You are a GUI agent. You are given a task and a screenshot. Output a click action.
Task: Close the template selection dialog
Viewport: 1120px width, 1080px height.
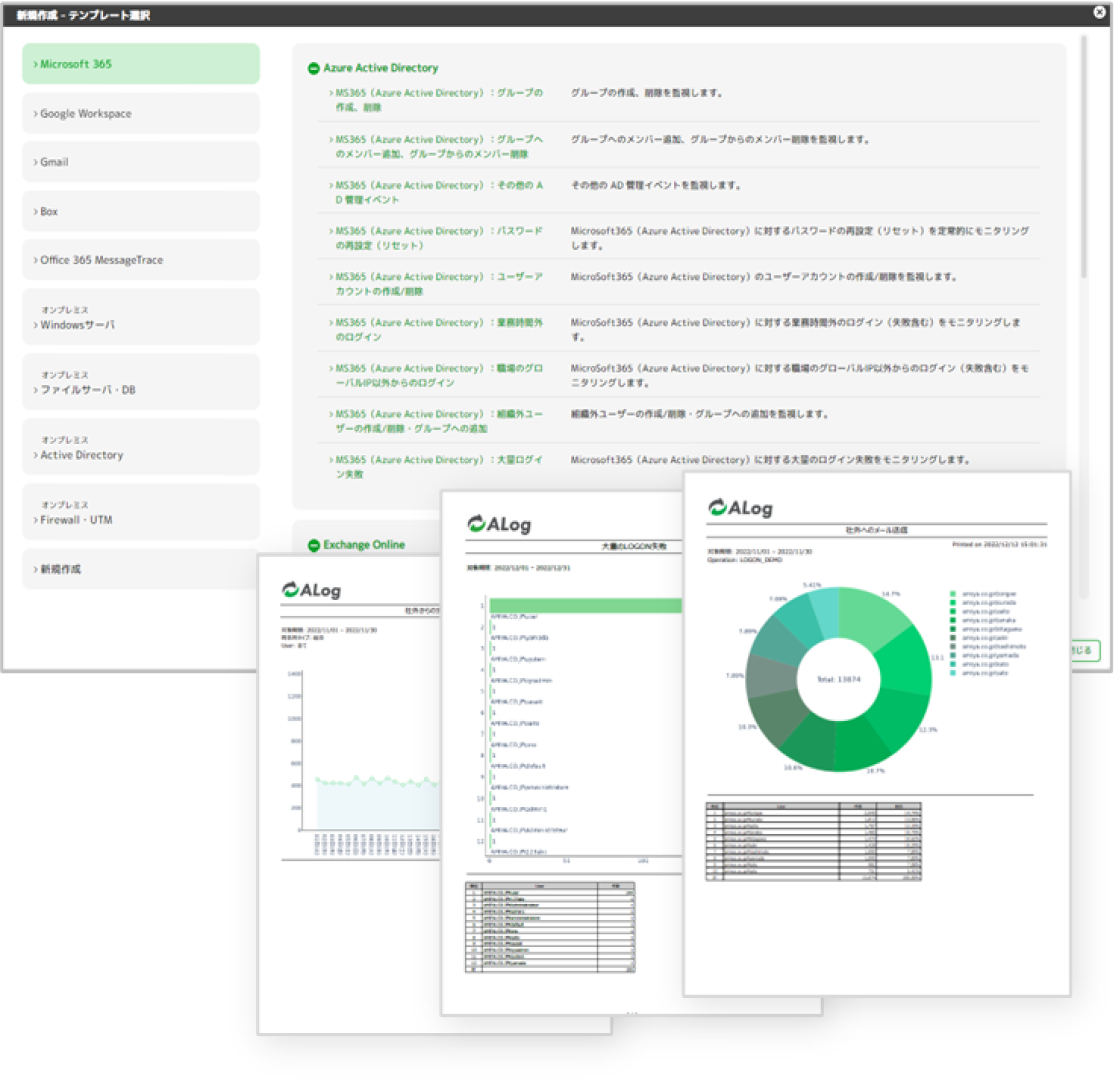pos(1099,12)
